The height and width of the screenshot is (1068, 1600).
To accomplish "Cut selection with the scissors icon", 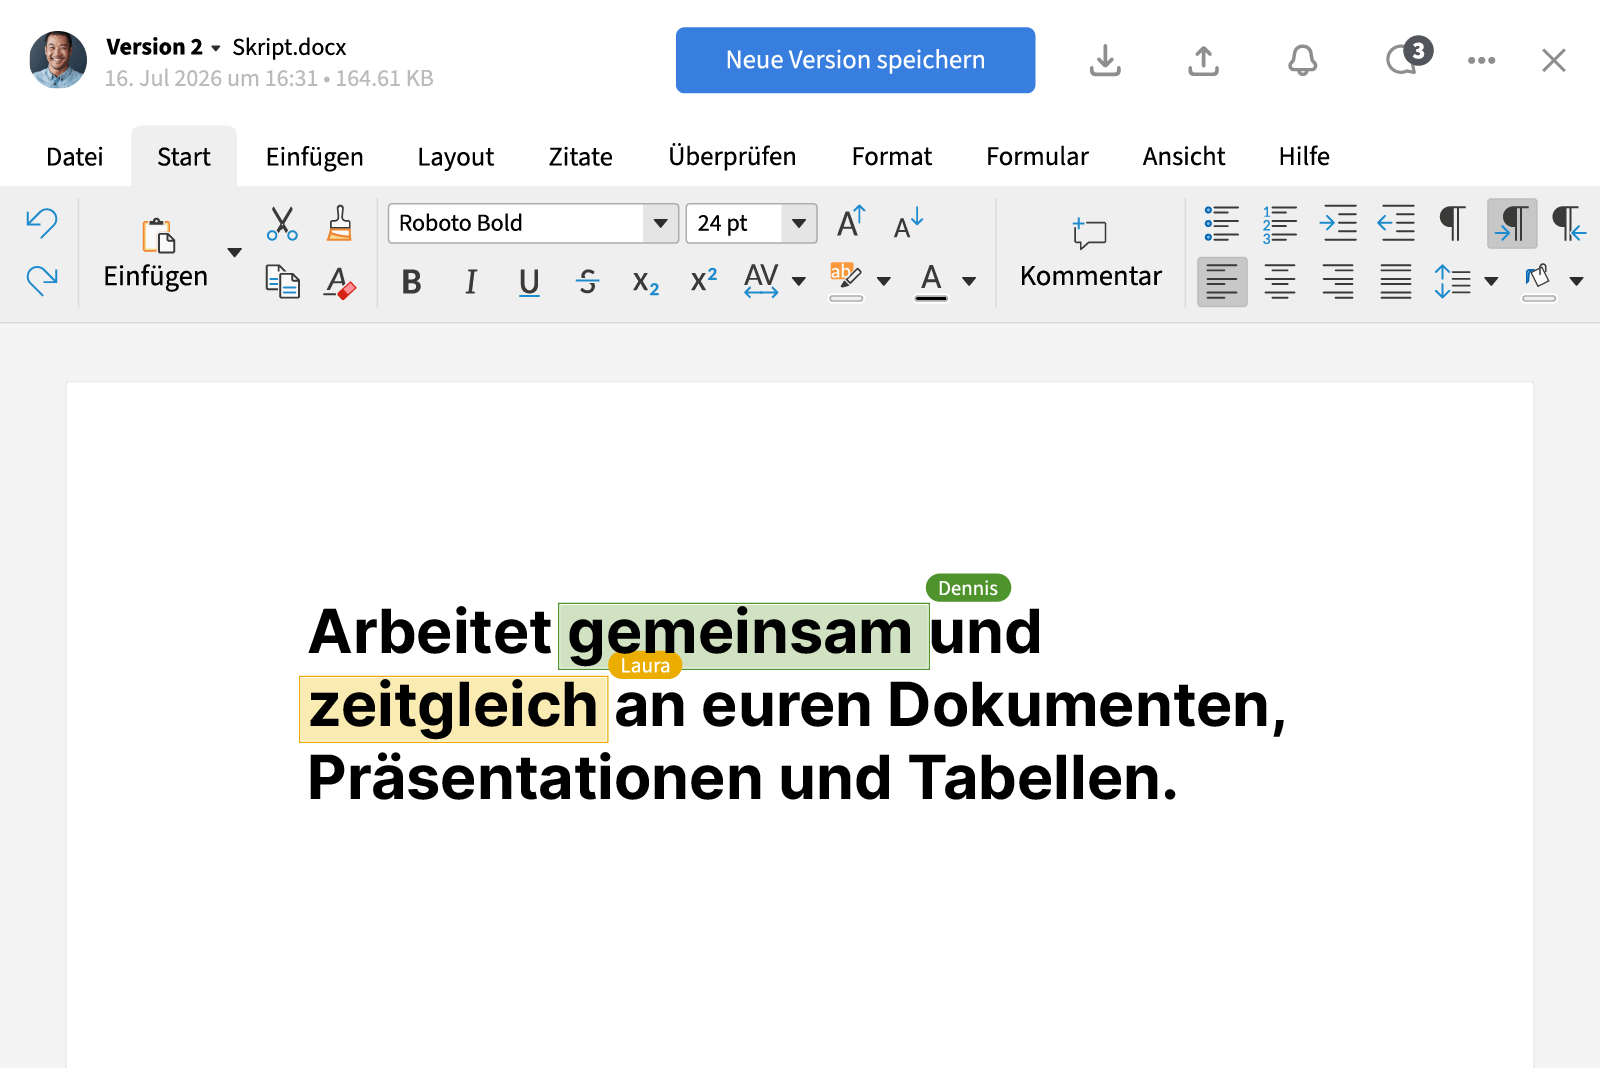I will coord(282,223).
